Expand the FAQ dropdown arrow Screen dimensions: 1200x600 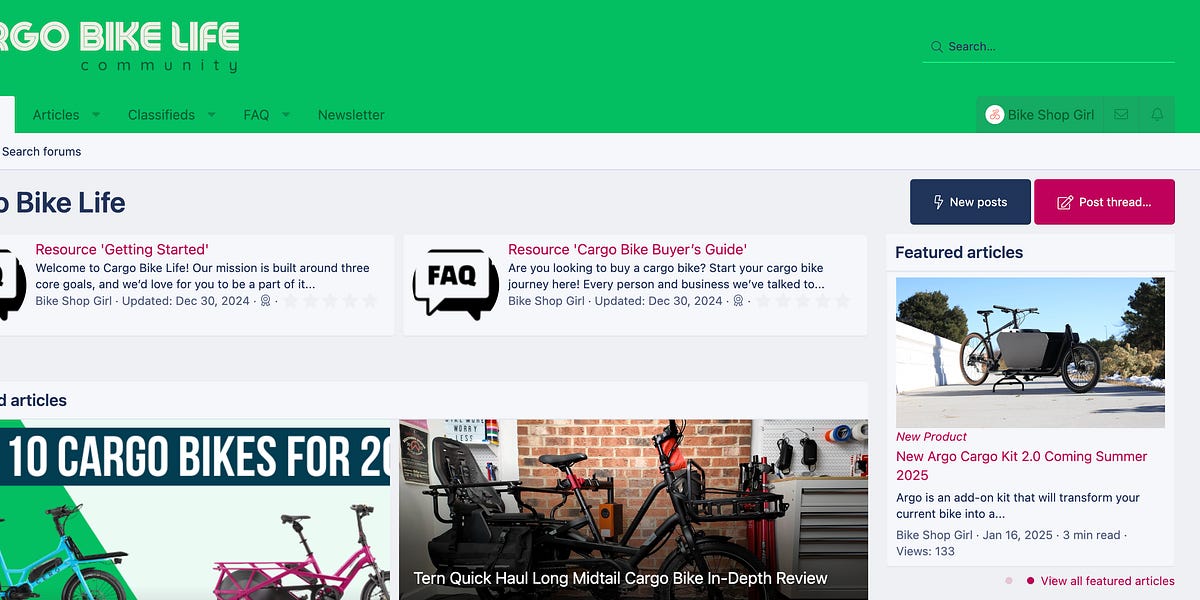[x=286, y=115]
